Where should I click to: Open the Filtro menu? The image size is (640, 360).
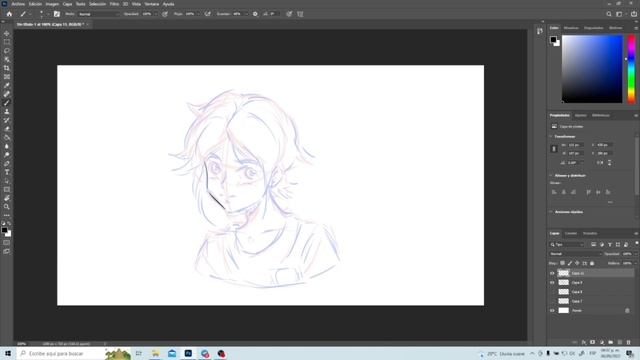[x=114, y=4]
